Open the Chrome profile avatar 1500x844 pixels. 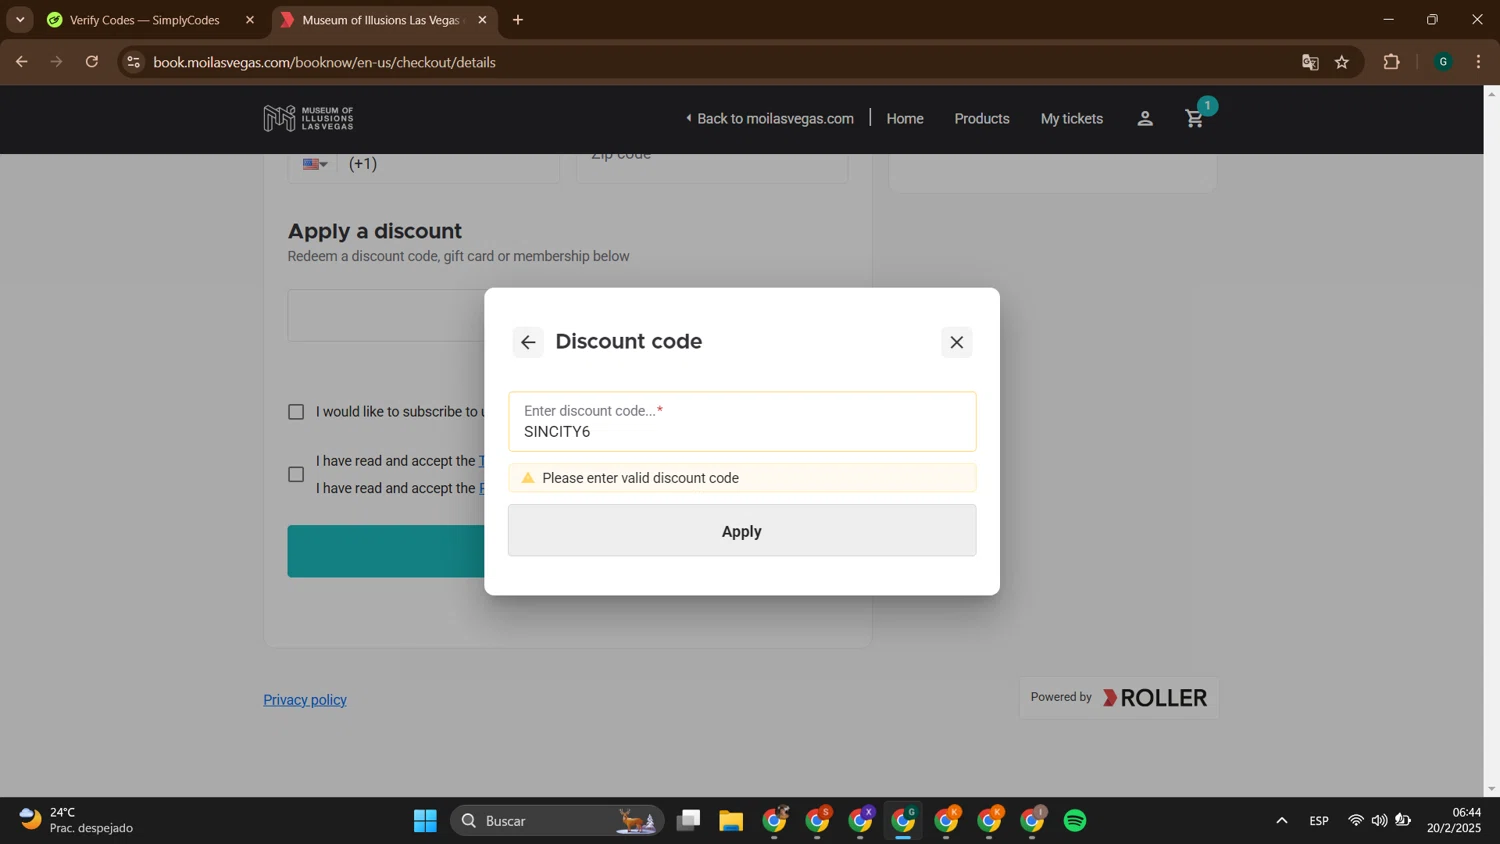pyautogui.click(x=1443, y=62)
